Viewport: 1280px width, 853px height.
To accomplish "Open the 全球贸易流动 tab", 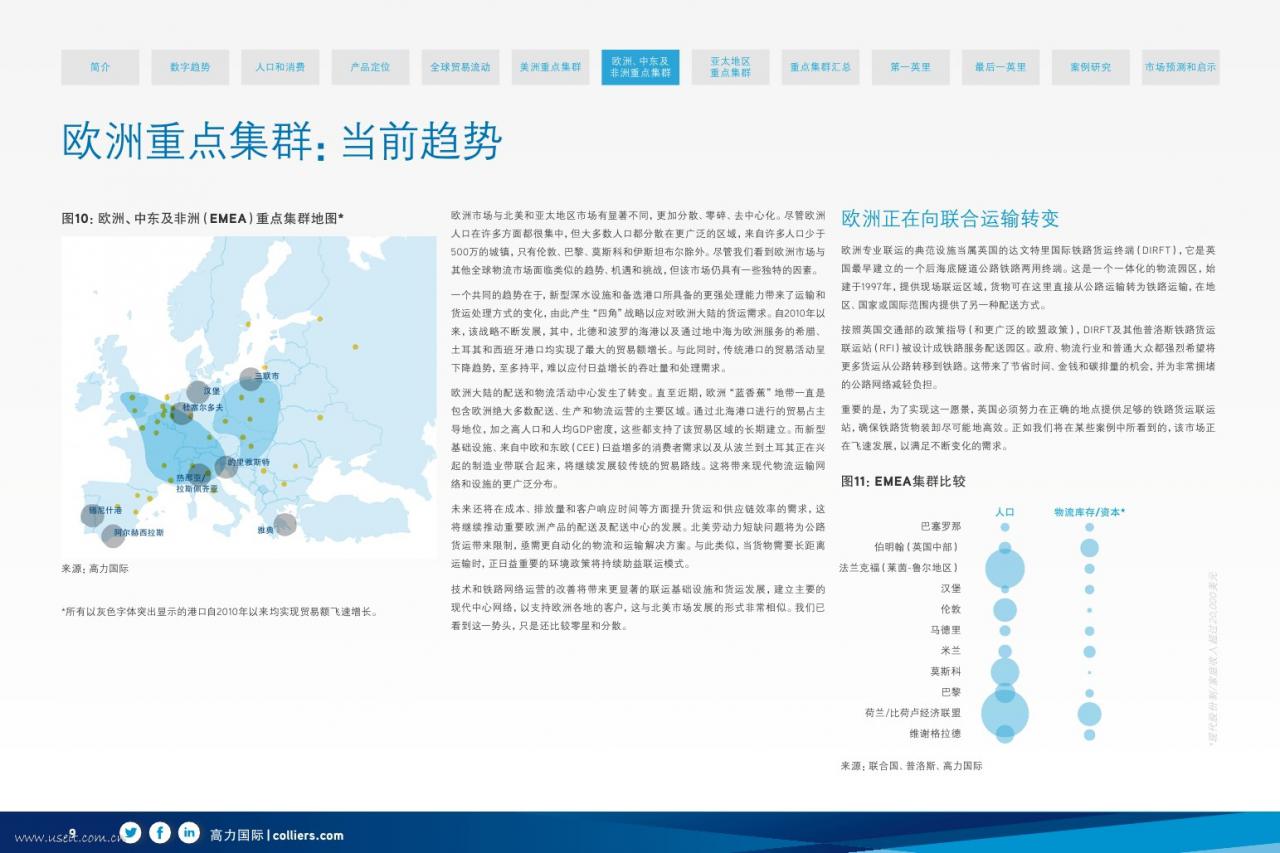I will click(x=460, y=67).
